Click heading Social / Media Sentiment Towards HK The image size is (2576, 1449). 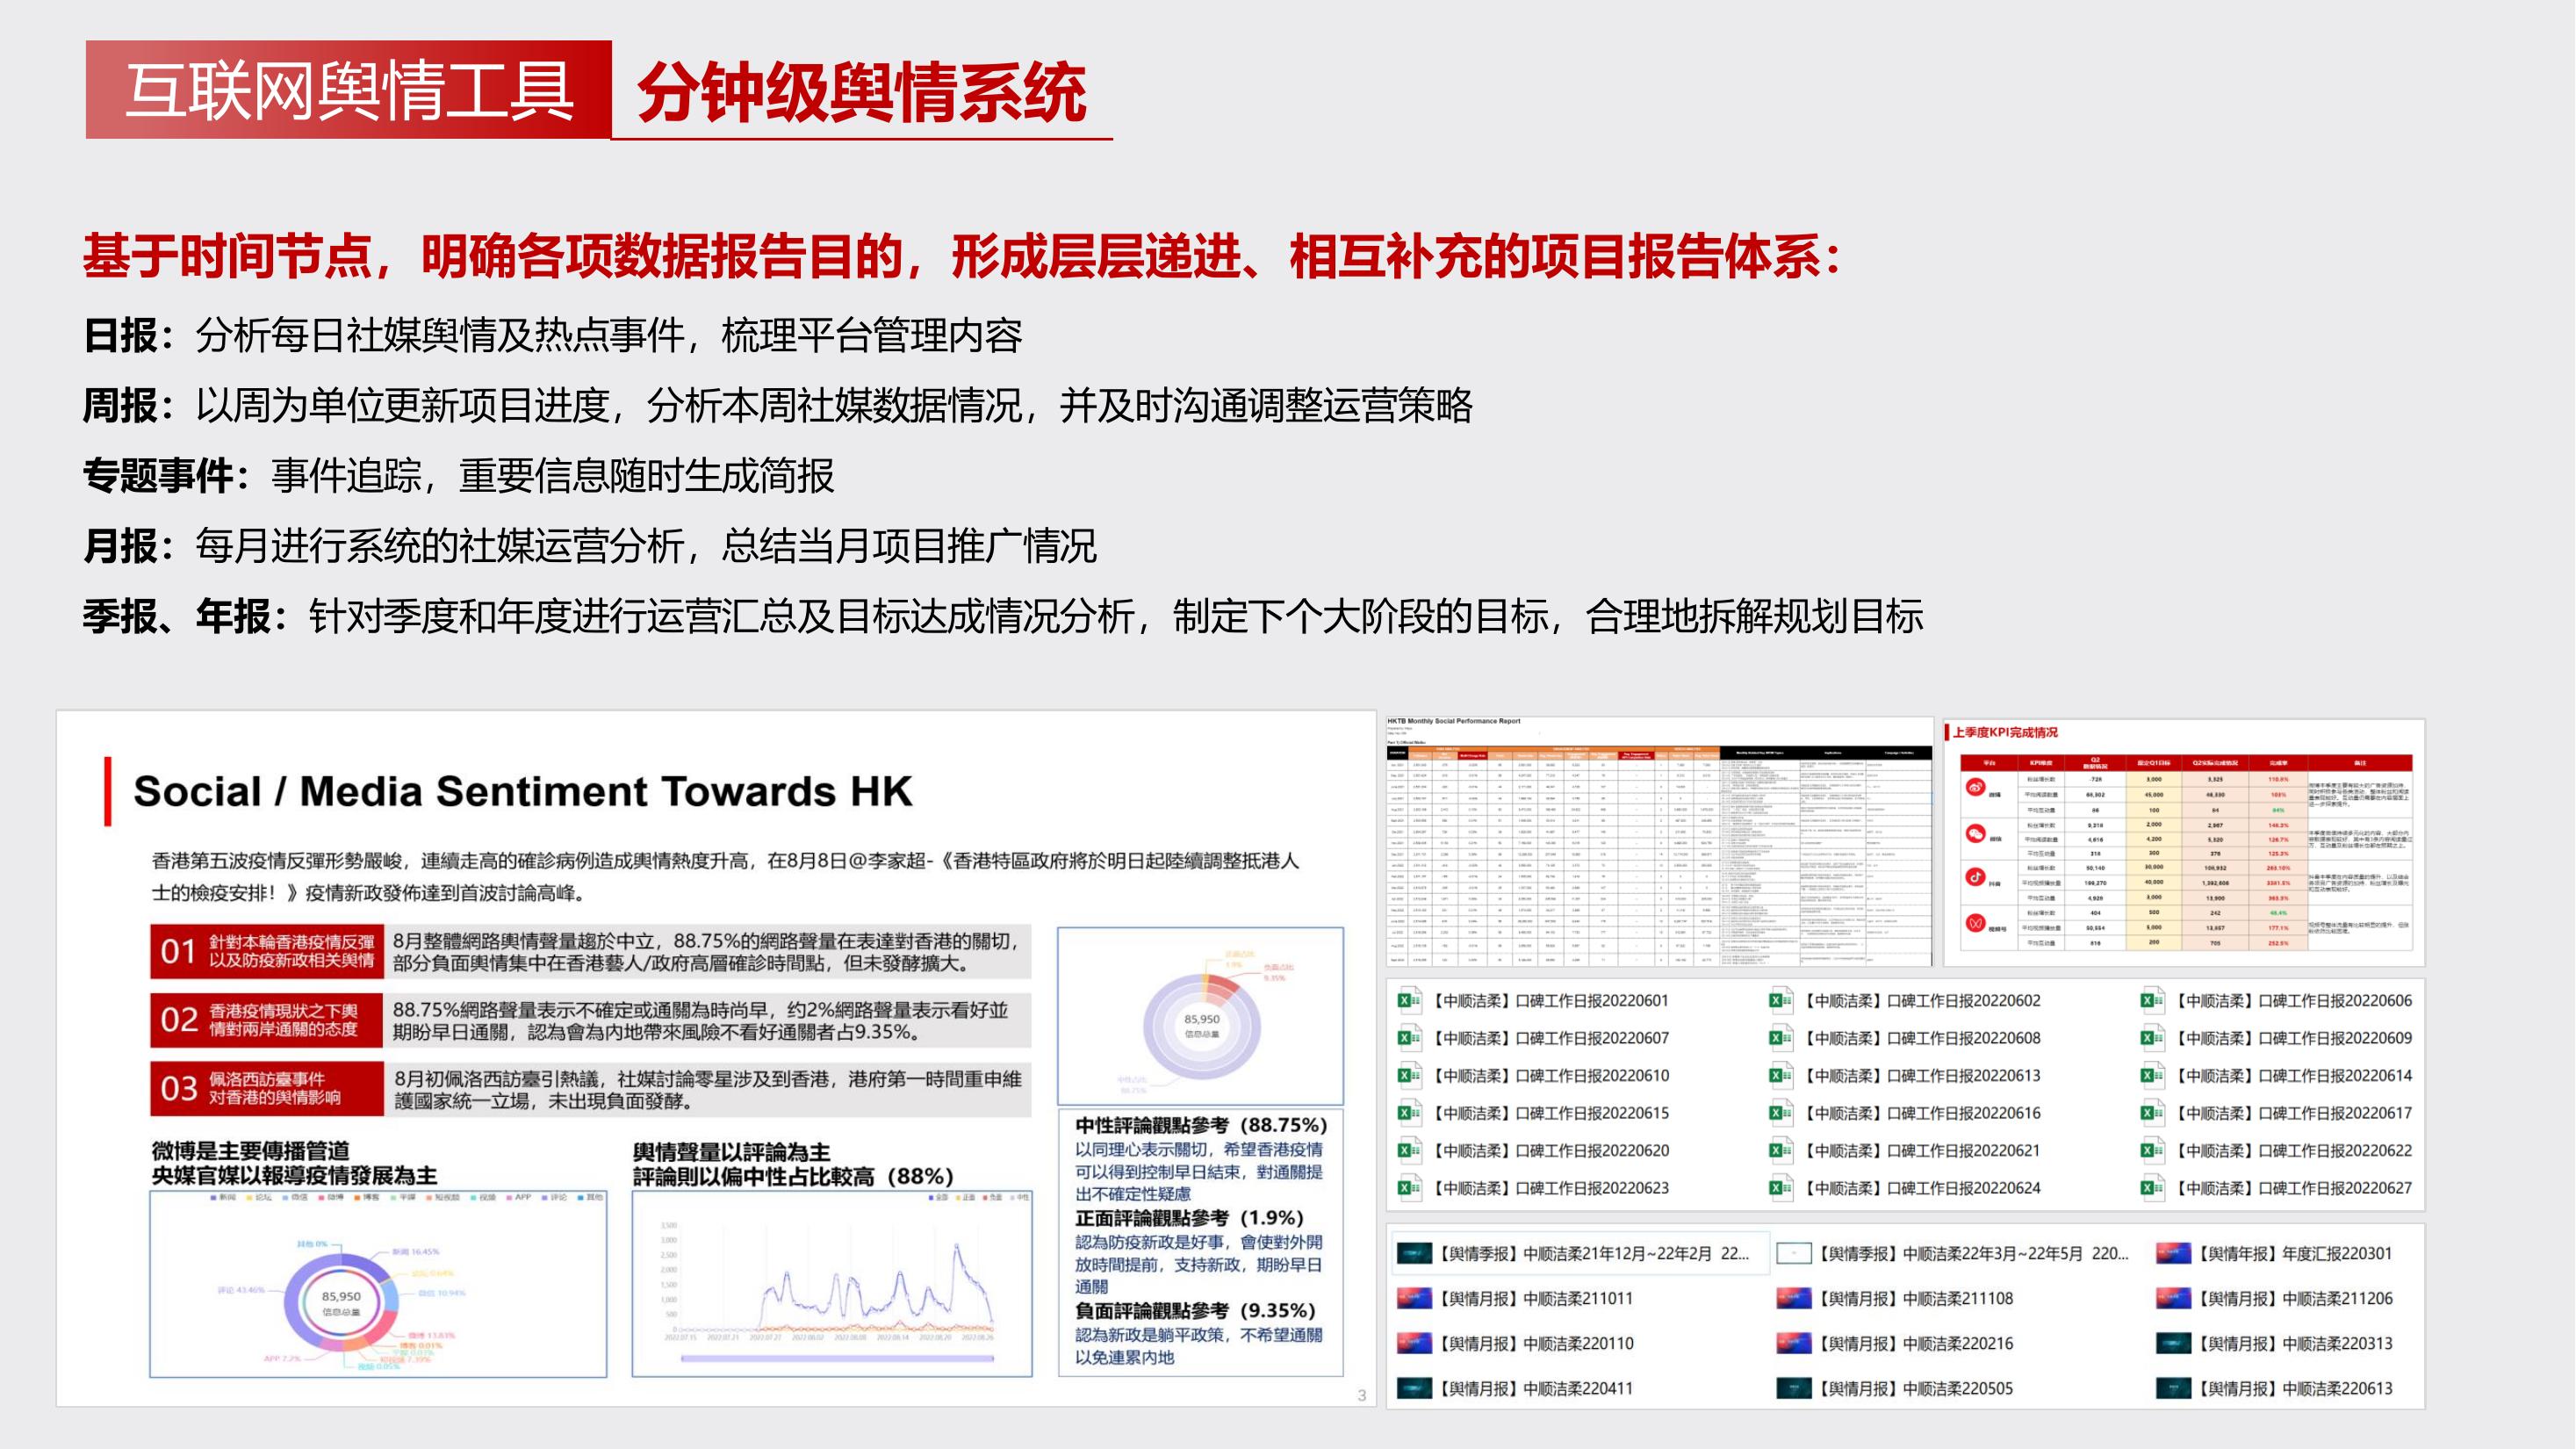[523, 791]
